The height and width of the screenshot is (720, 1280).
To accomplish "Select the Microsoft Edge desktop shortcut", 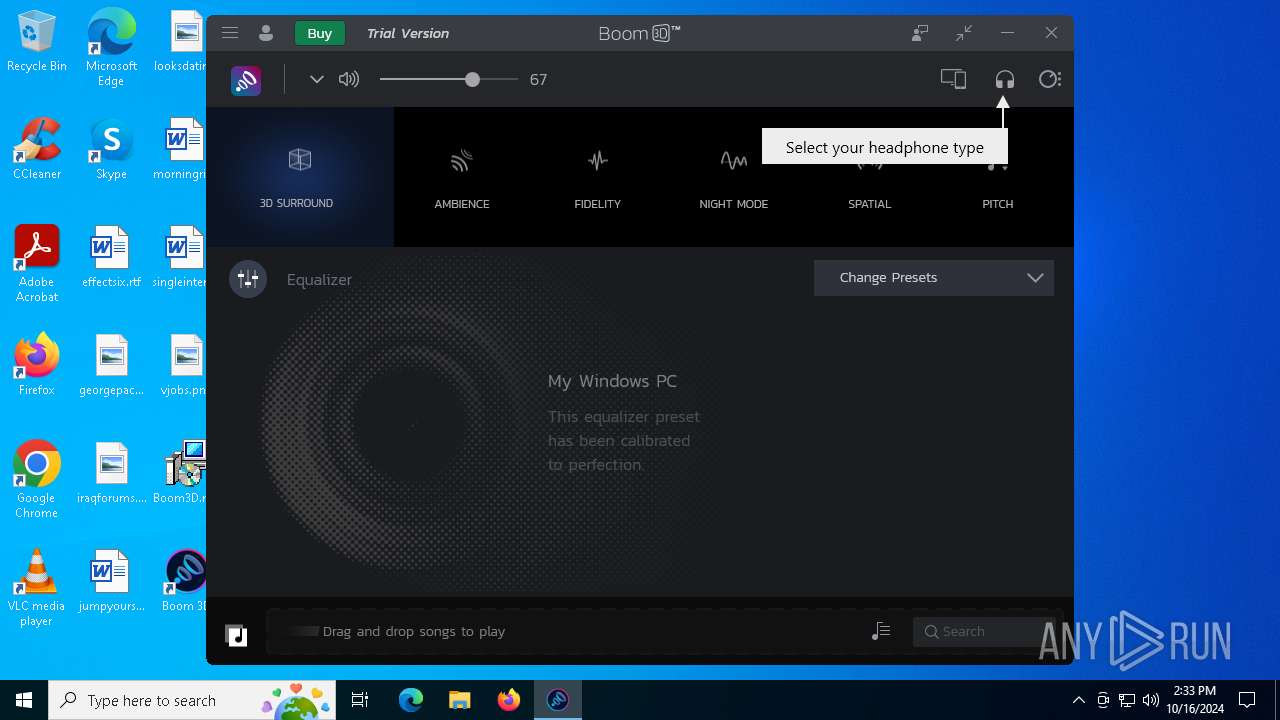I will tap(111, 49).
